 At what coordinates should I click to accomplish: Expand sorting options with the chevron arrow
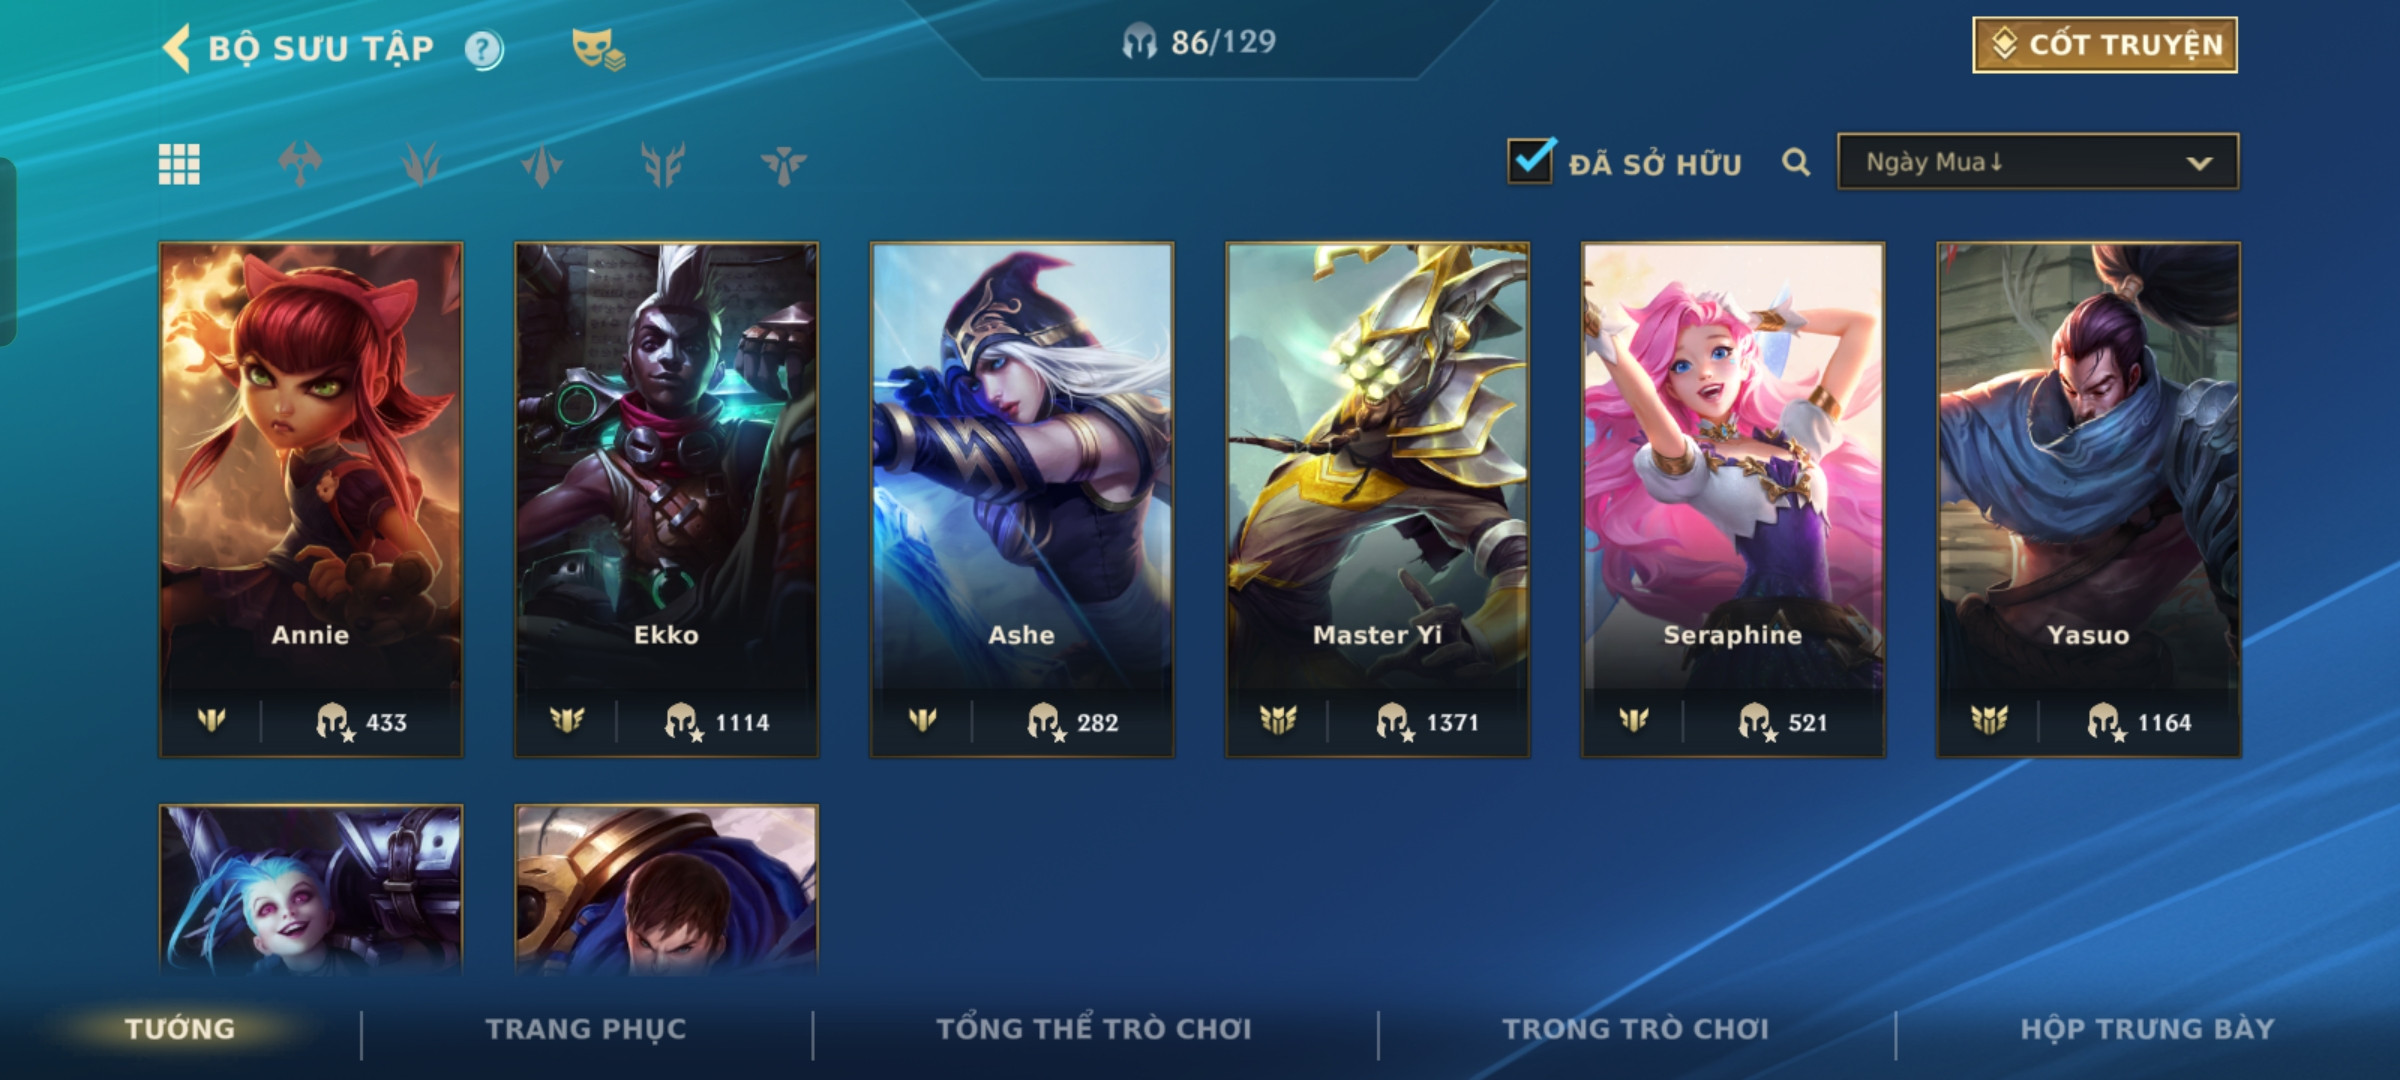pos(2199,163)
